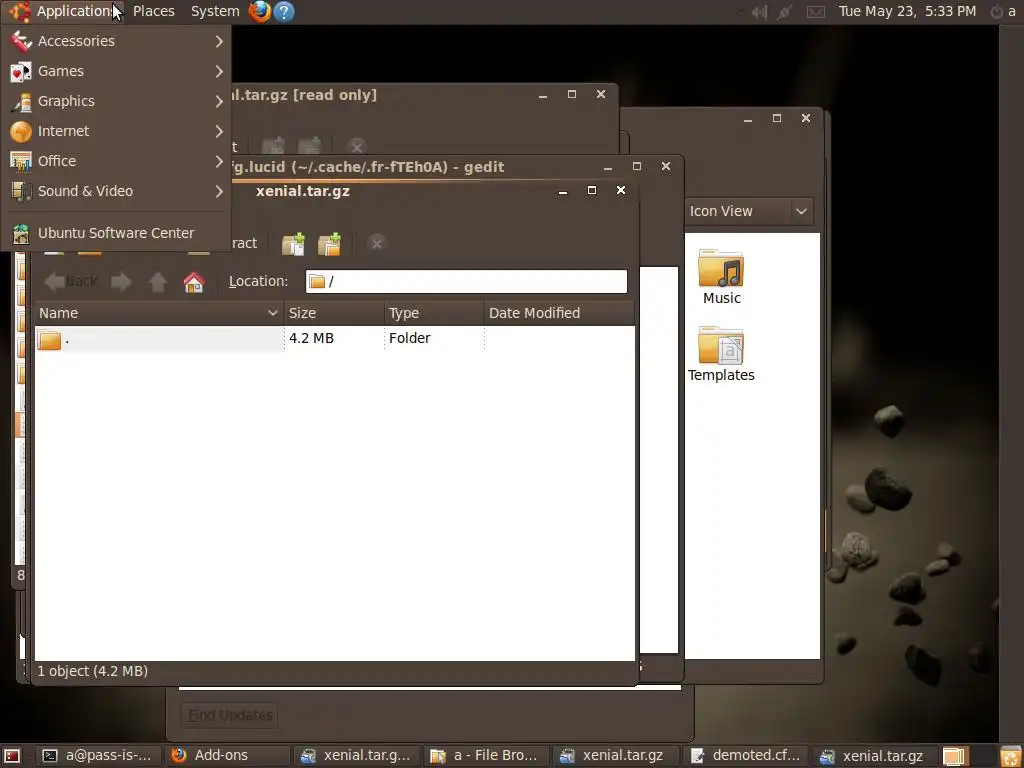Maximize the front xenial.tar.gz window
Image resolution: width=1024 pixels, height=768 pixels.
(592, 190)
